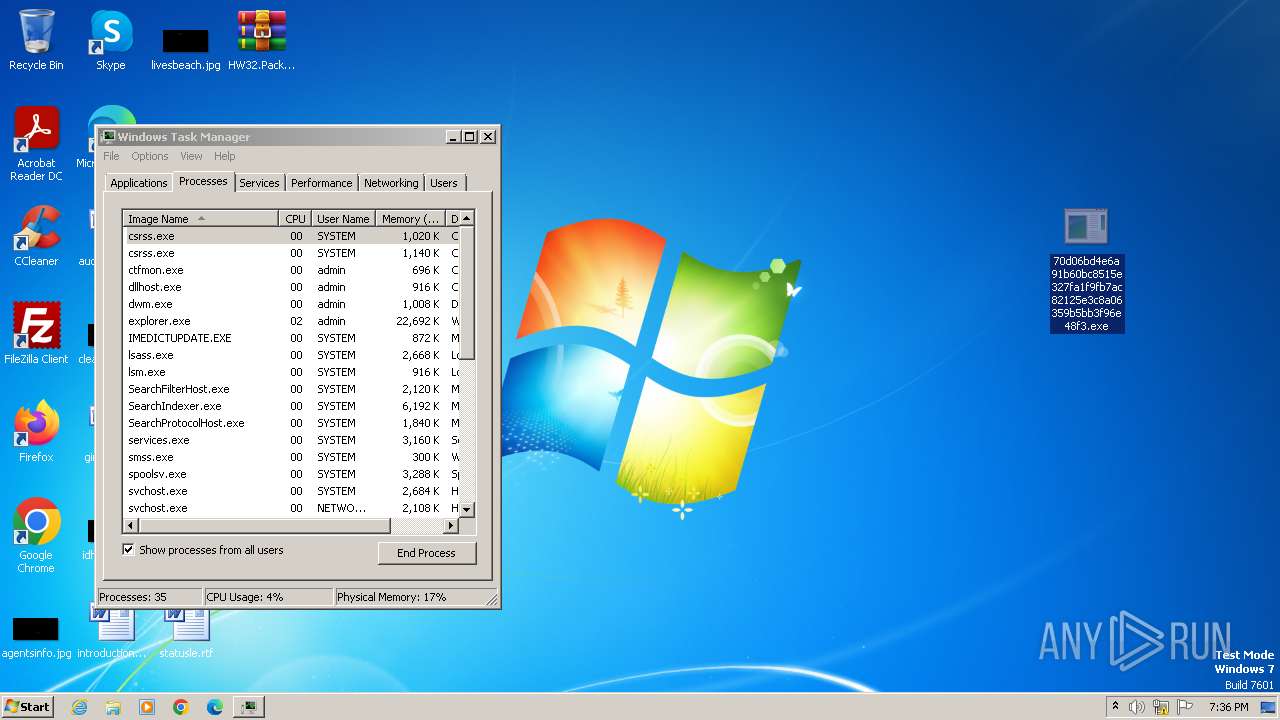Launch CCleaner from the desktop
The height and width of the screenshot is (720, 1280).
coord(36,236)
